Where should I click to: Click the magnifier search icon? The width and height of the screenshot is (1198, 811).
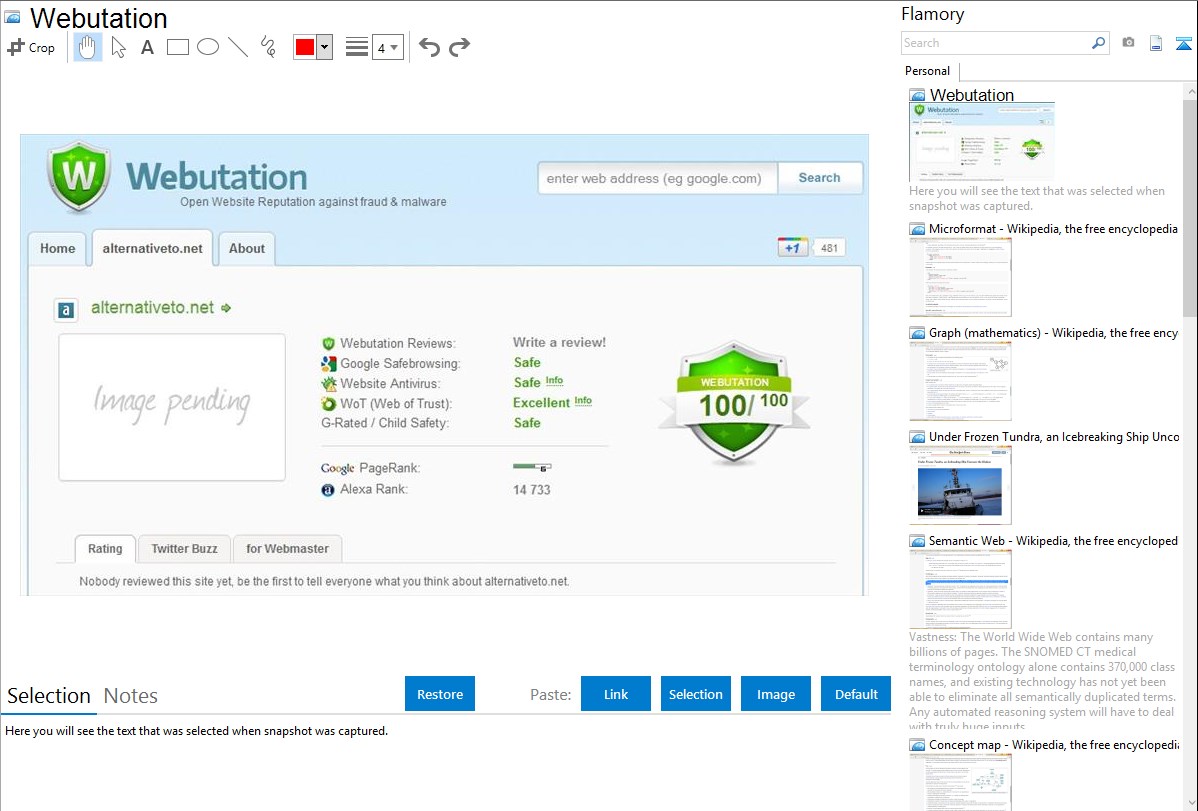[x=1098, y=43]
